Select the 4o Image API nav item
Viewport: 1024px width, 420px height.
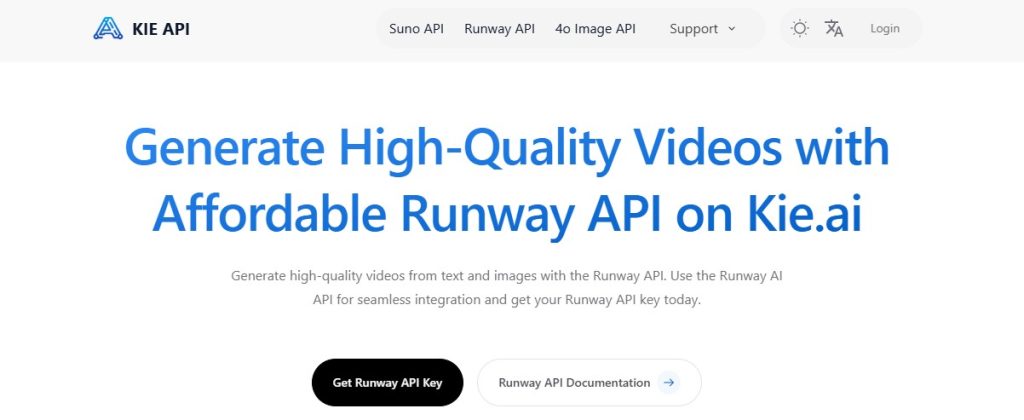[x=595, y=29]
